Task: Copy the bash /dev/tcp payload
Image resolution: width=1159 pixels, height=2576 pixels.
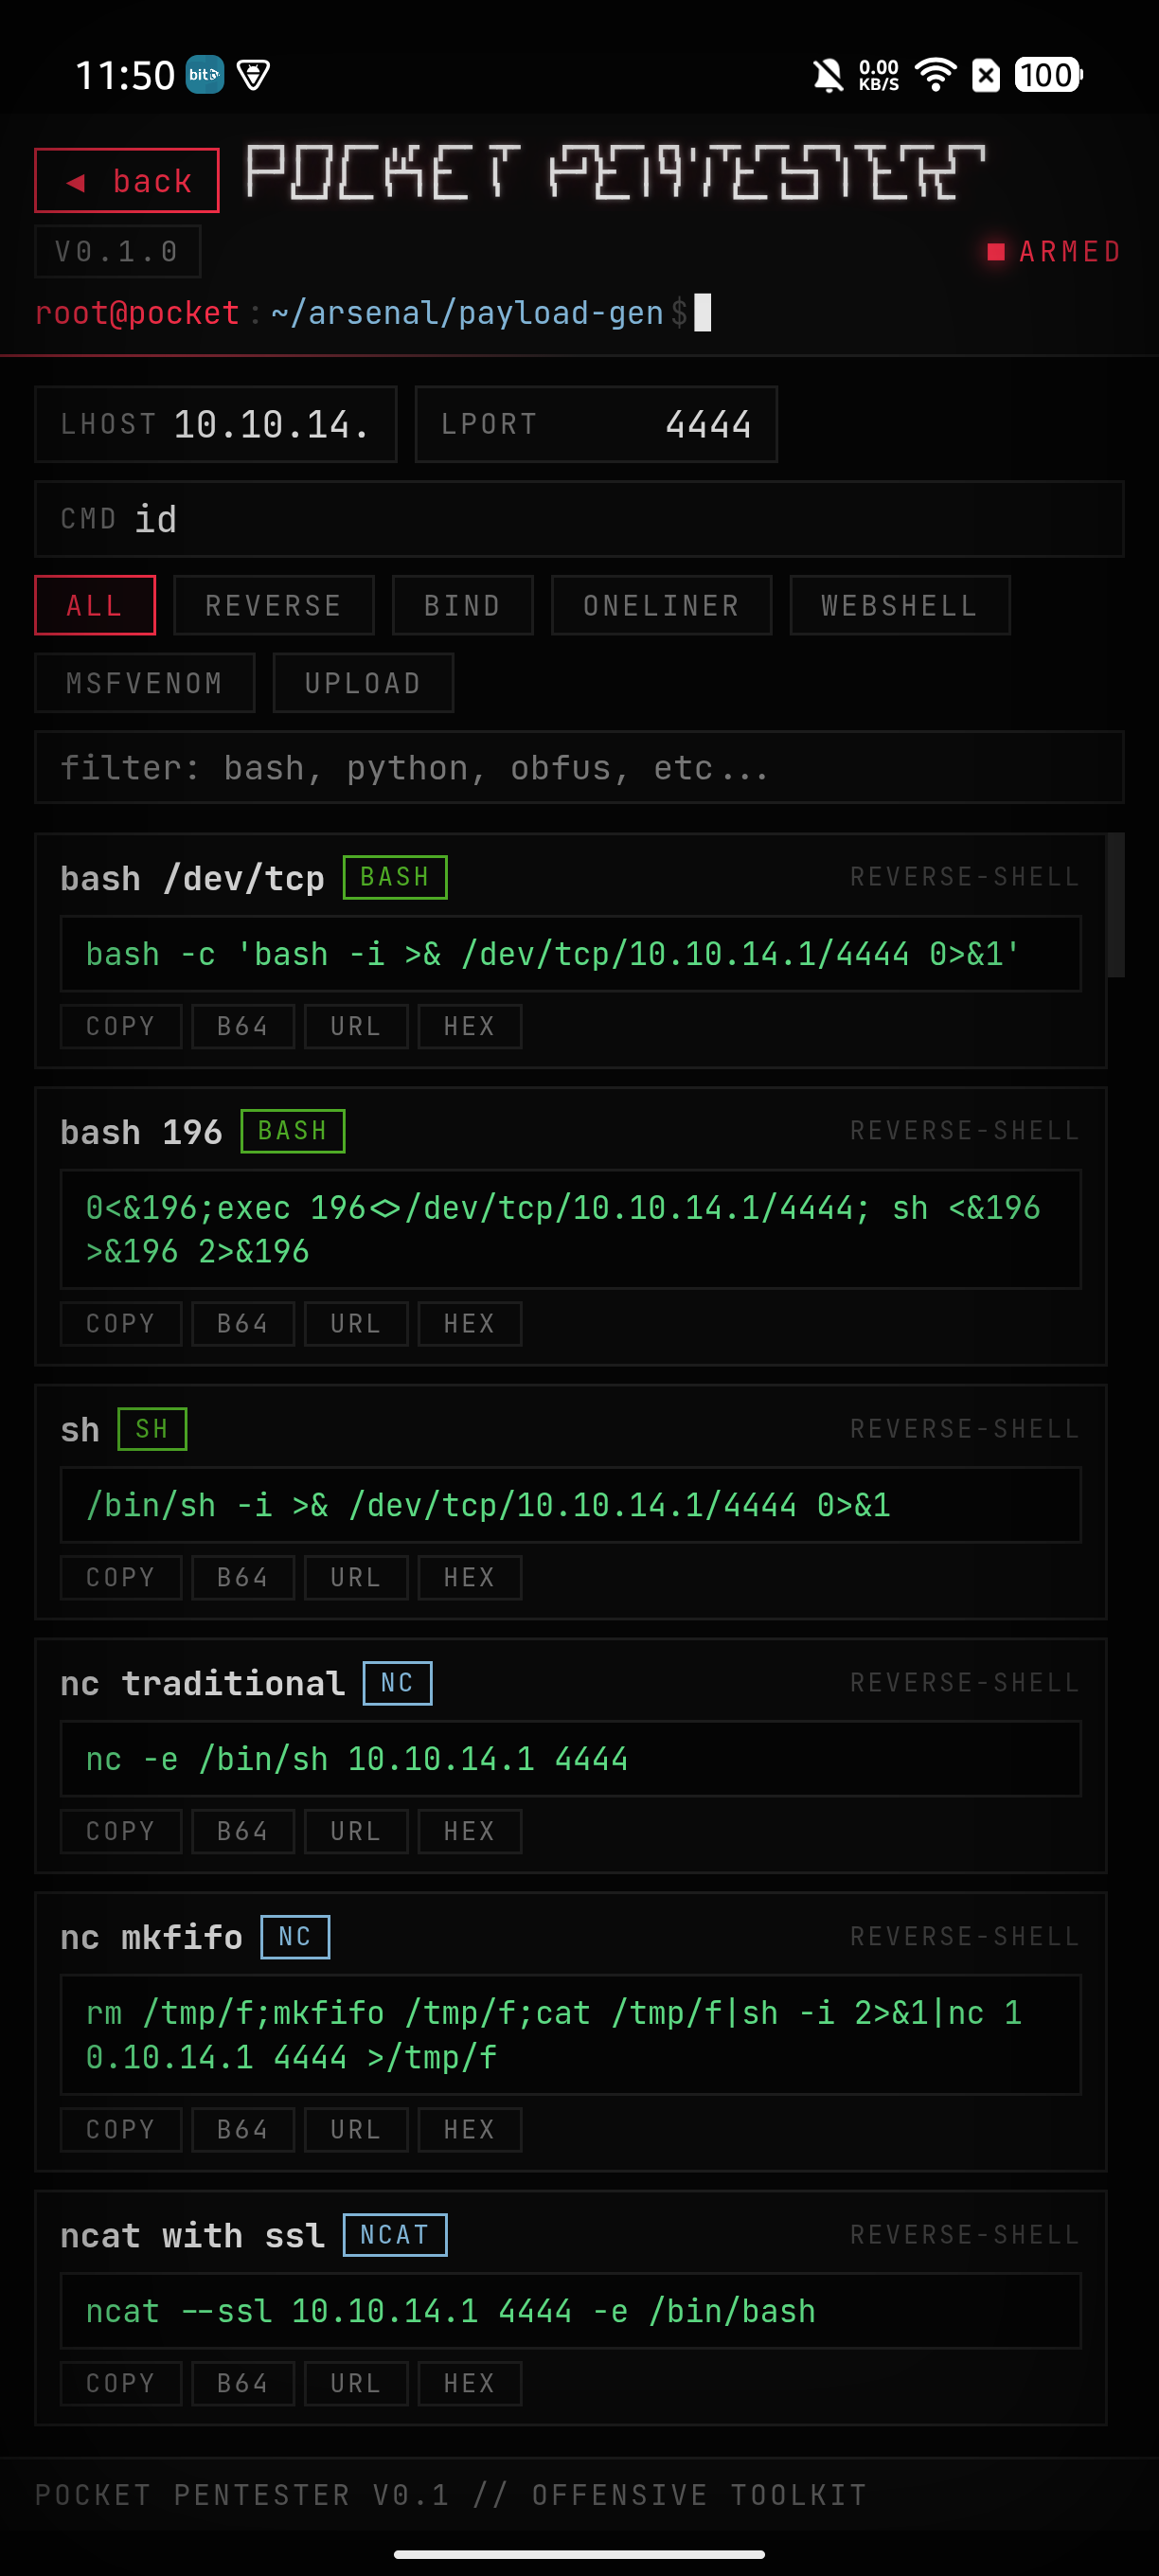Action: click(121, 1026)
